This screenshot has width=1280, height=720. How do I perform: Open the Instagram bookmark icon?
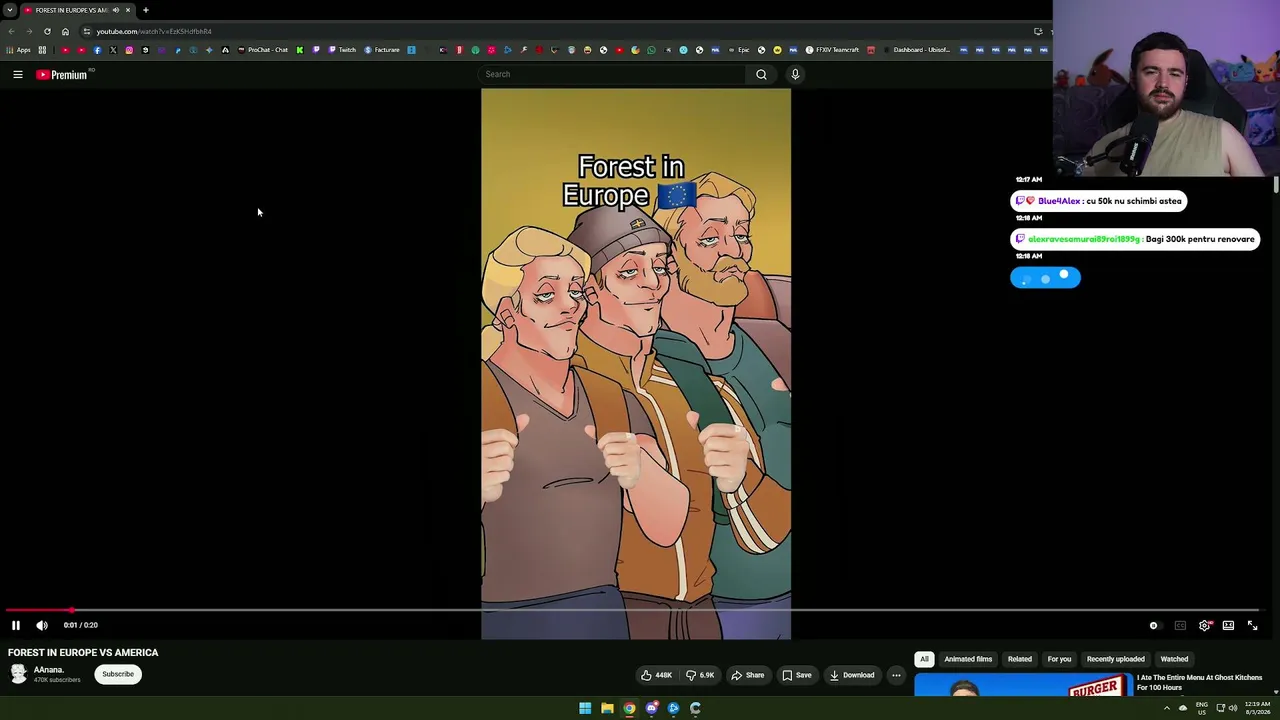coord(129,50)
